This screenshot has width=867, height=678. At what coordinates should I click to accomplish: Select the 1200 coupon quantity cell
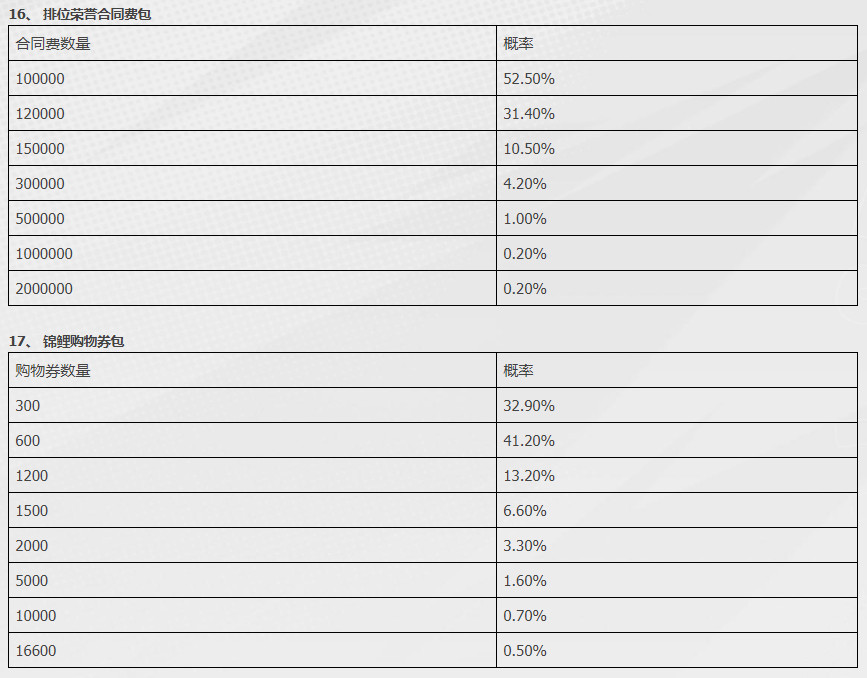coord(252,475)
